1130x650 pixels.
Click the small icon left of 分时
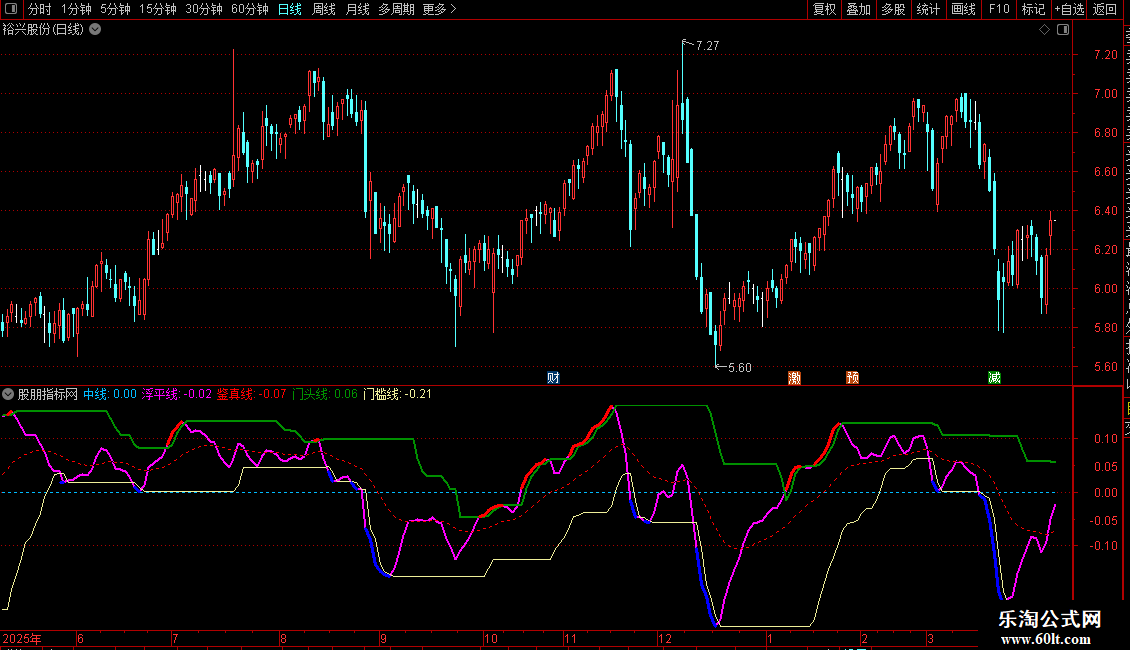point(12,10)
